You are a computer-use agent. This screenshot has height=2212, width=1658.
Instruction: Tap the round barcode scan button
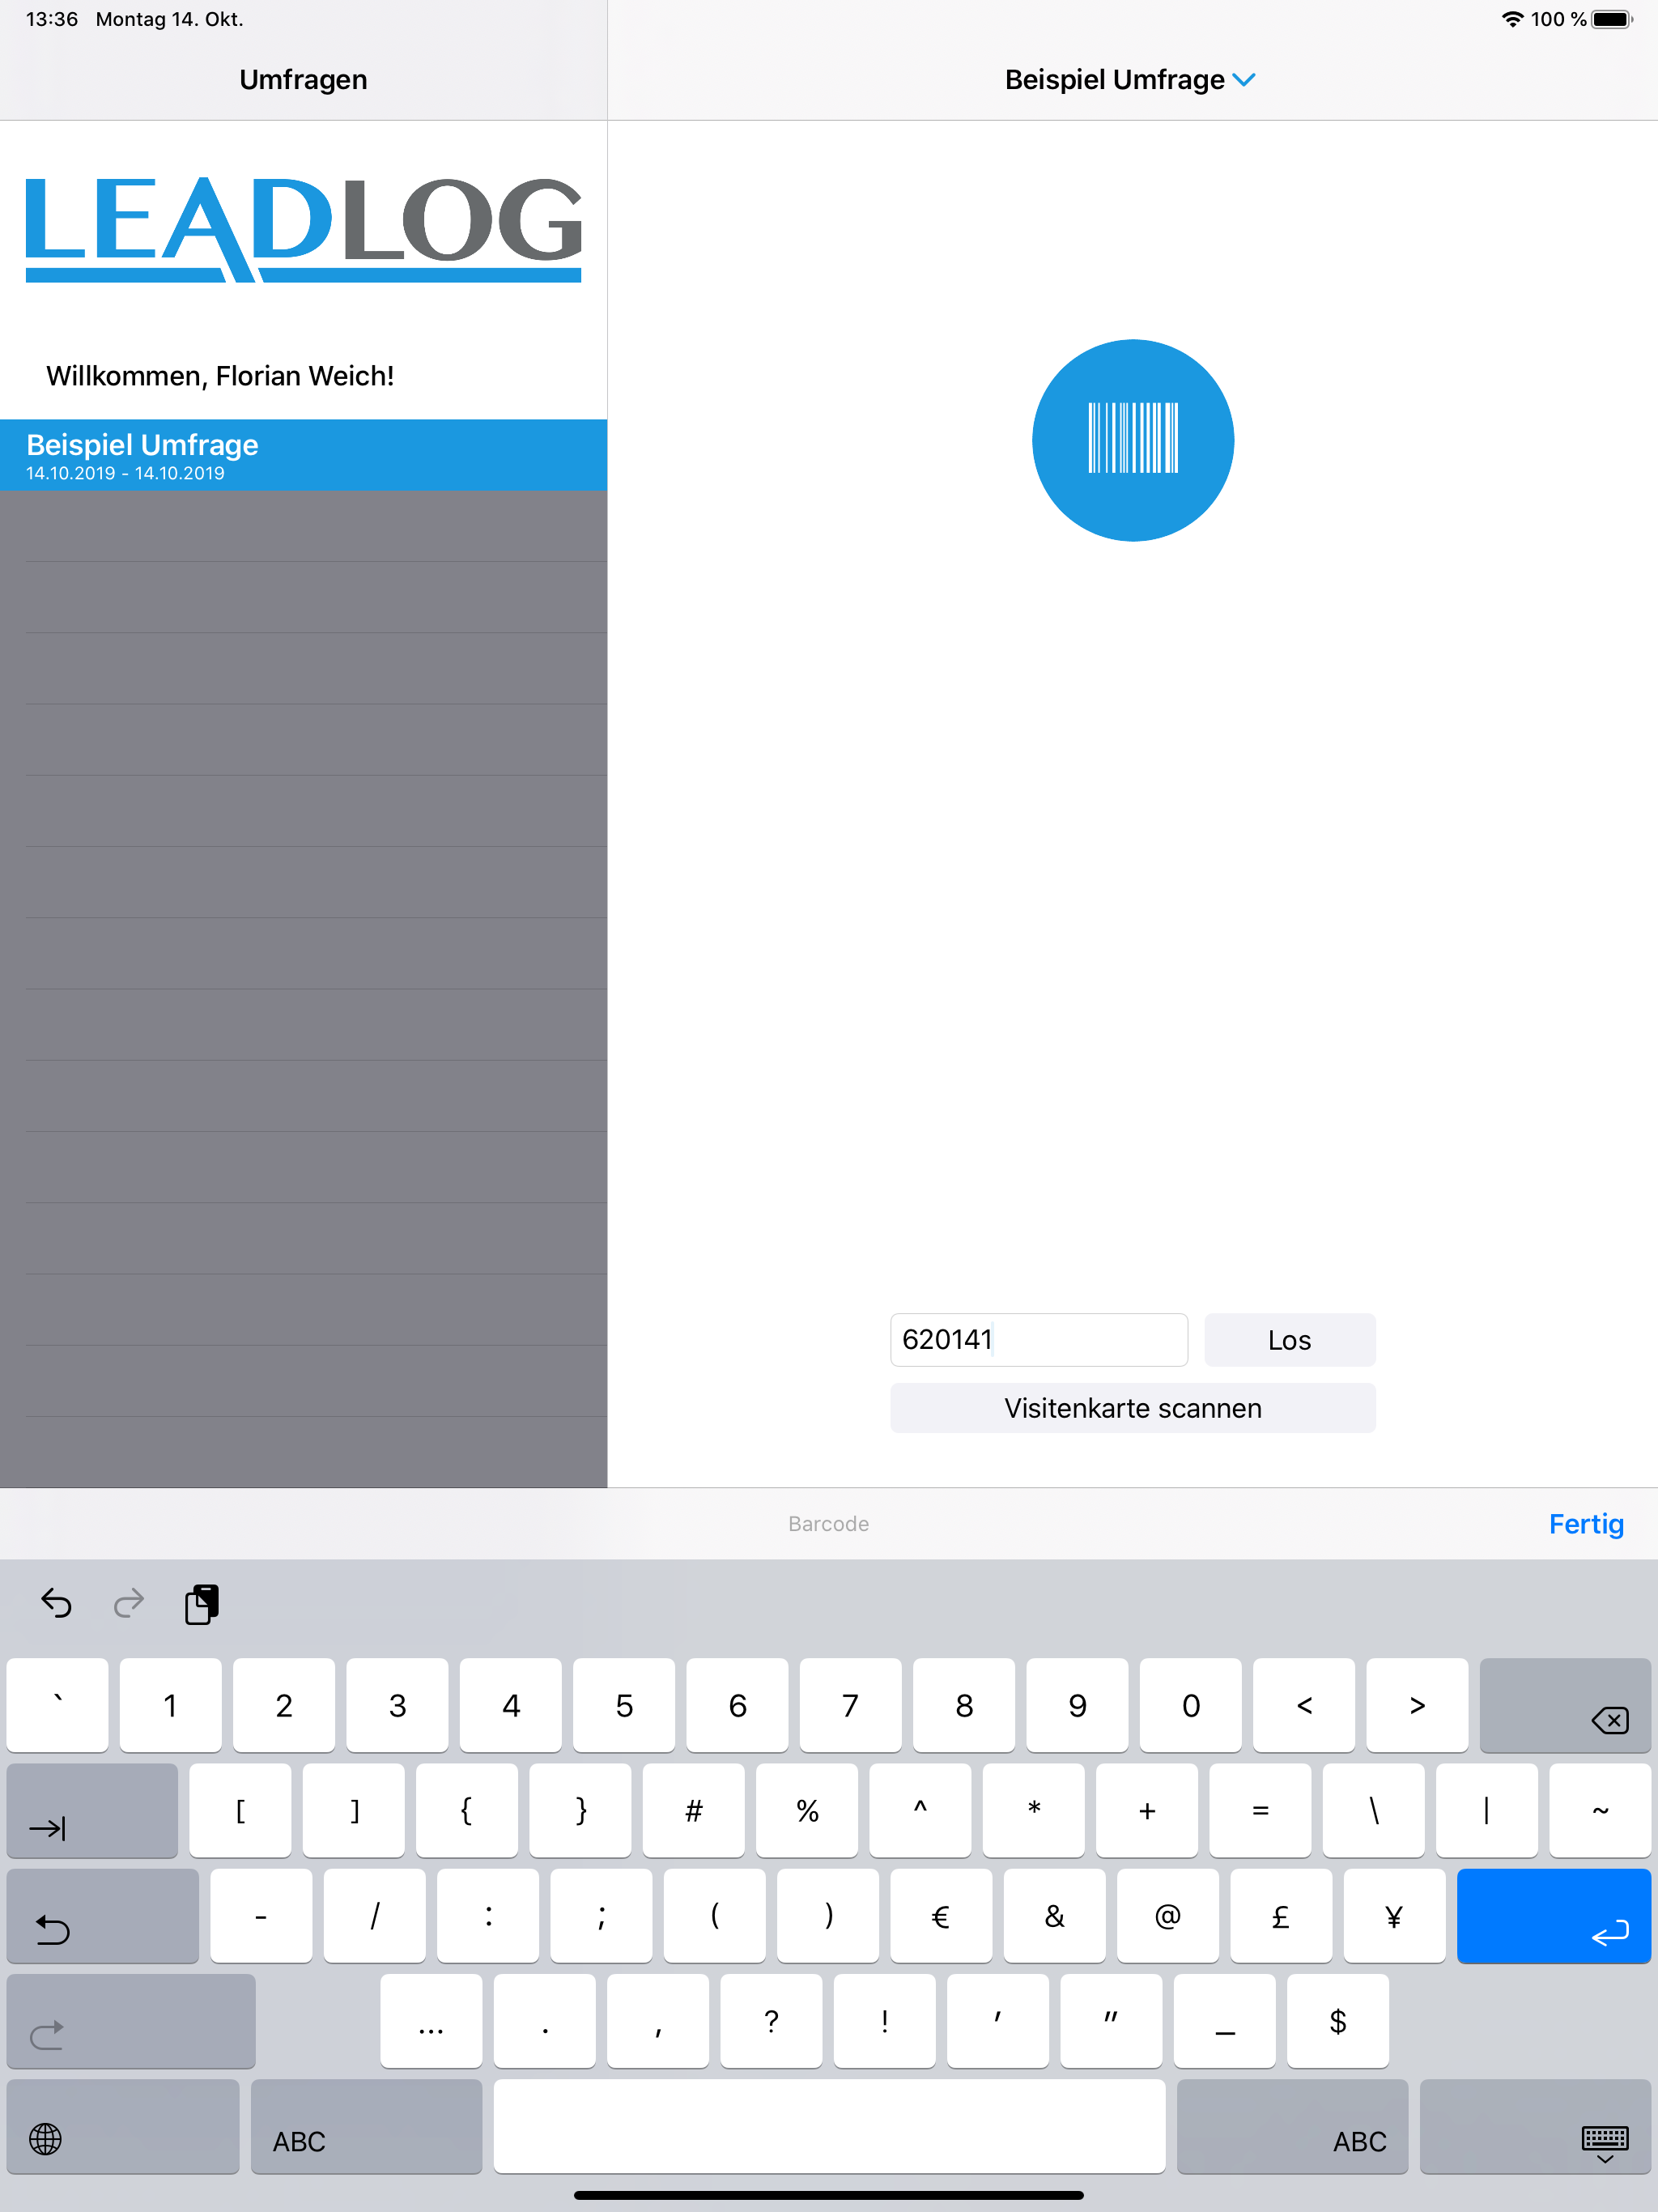coord(1132,440)
